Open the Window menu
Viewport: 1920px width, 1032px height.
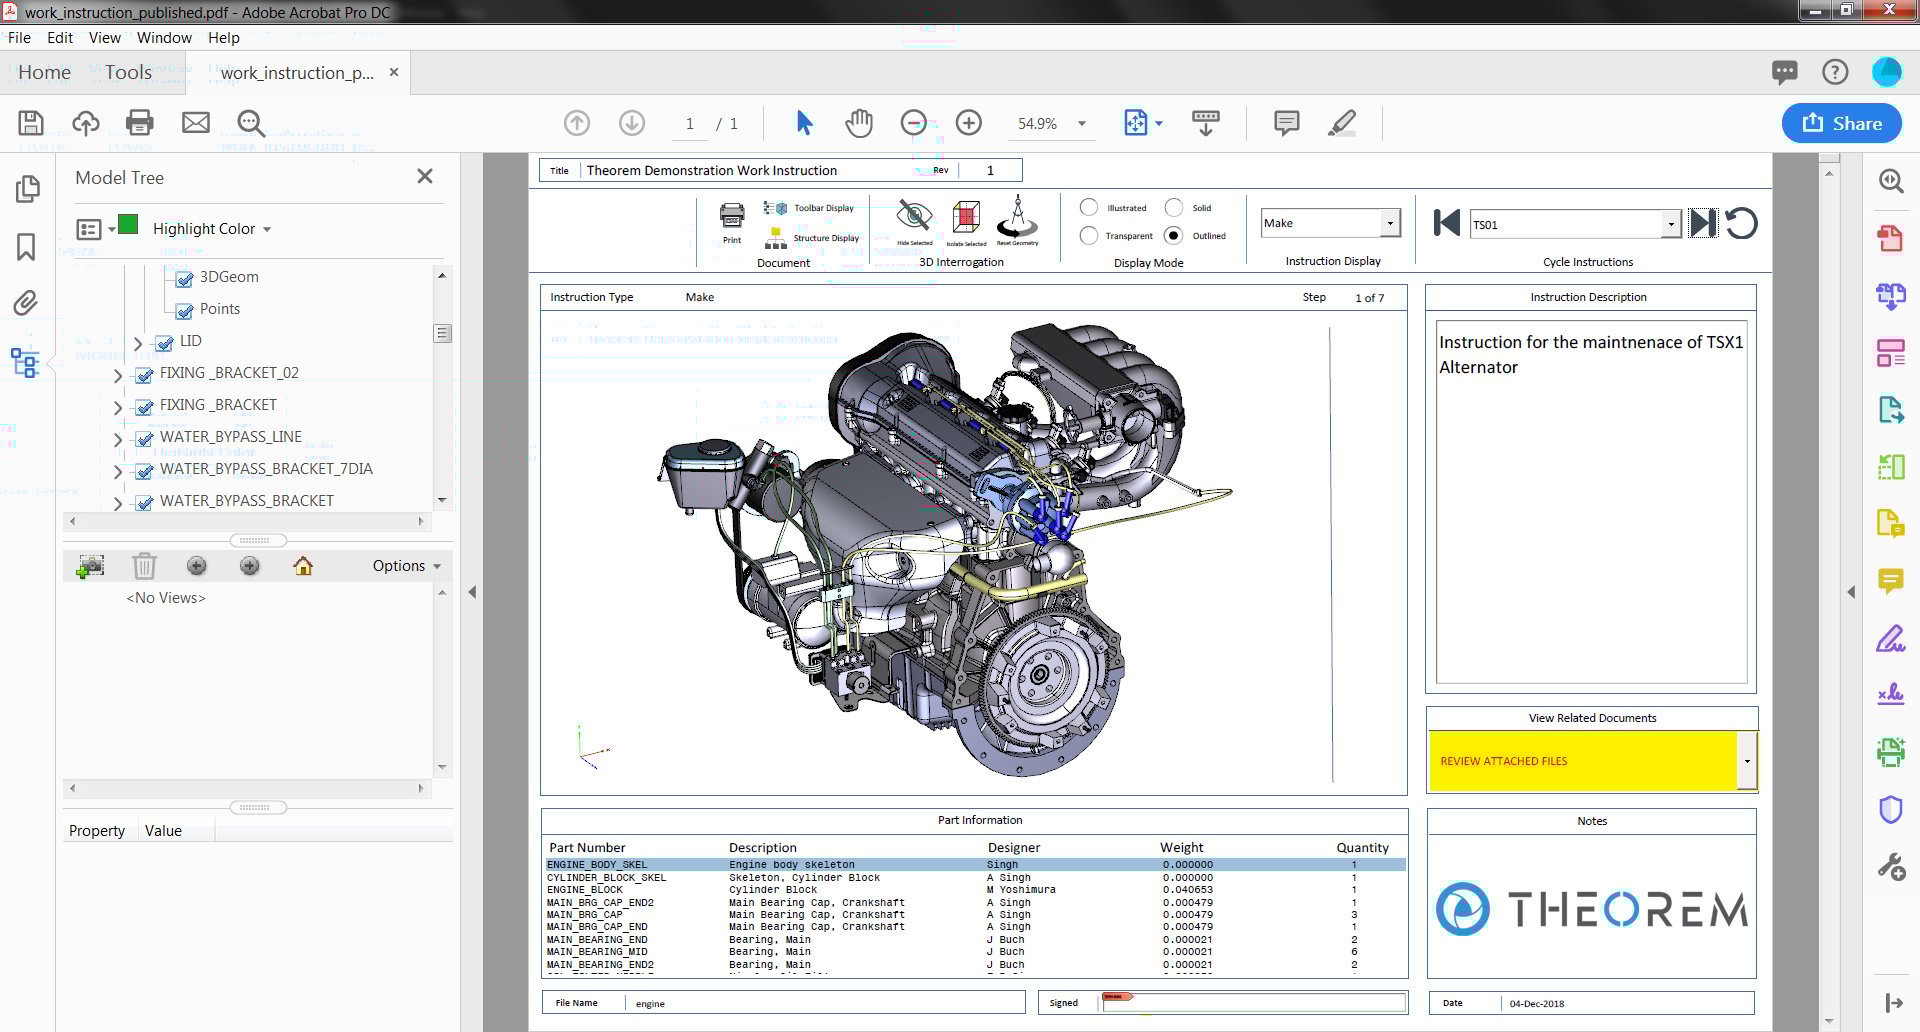(164, 37)
